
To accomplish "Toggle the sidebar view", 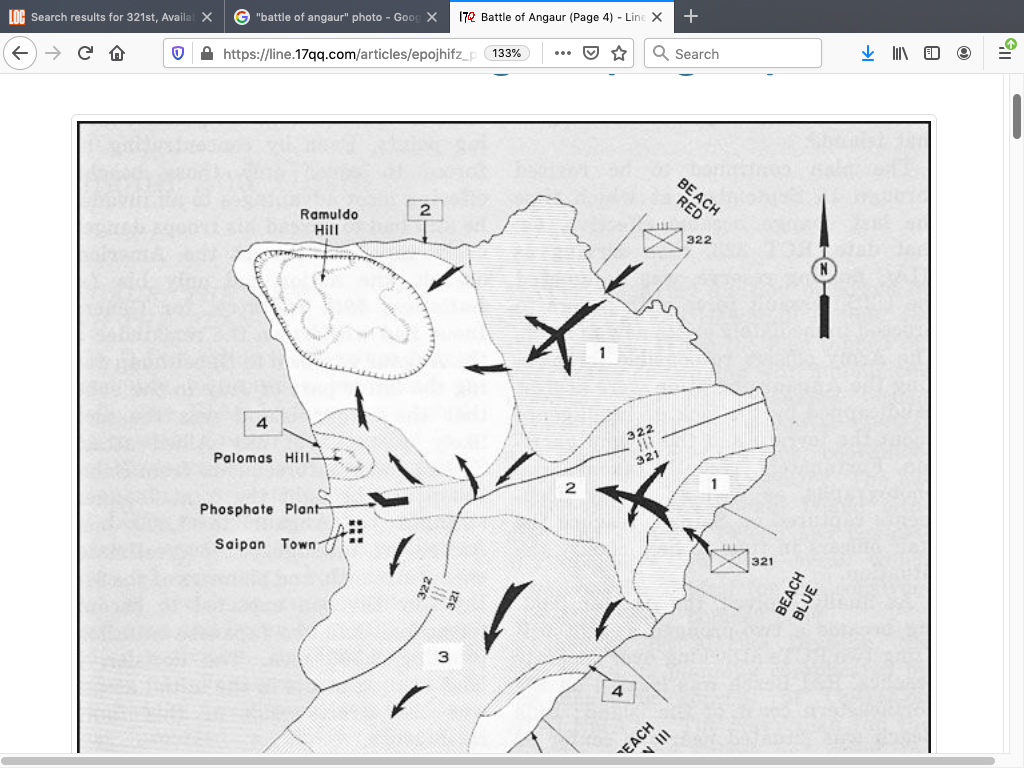I will pos(932,54).
